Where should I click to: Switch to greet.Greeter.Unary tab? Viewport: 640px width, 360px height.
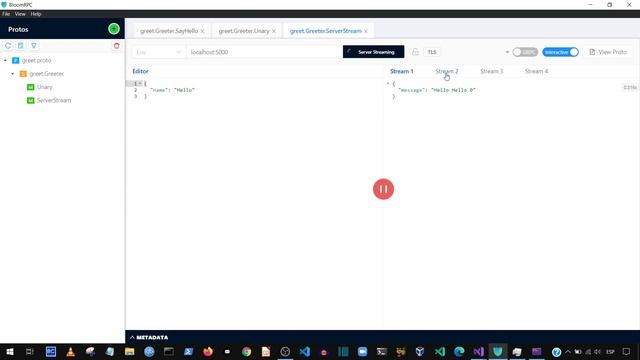coord(244,31)
